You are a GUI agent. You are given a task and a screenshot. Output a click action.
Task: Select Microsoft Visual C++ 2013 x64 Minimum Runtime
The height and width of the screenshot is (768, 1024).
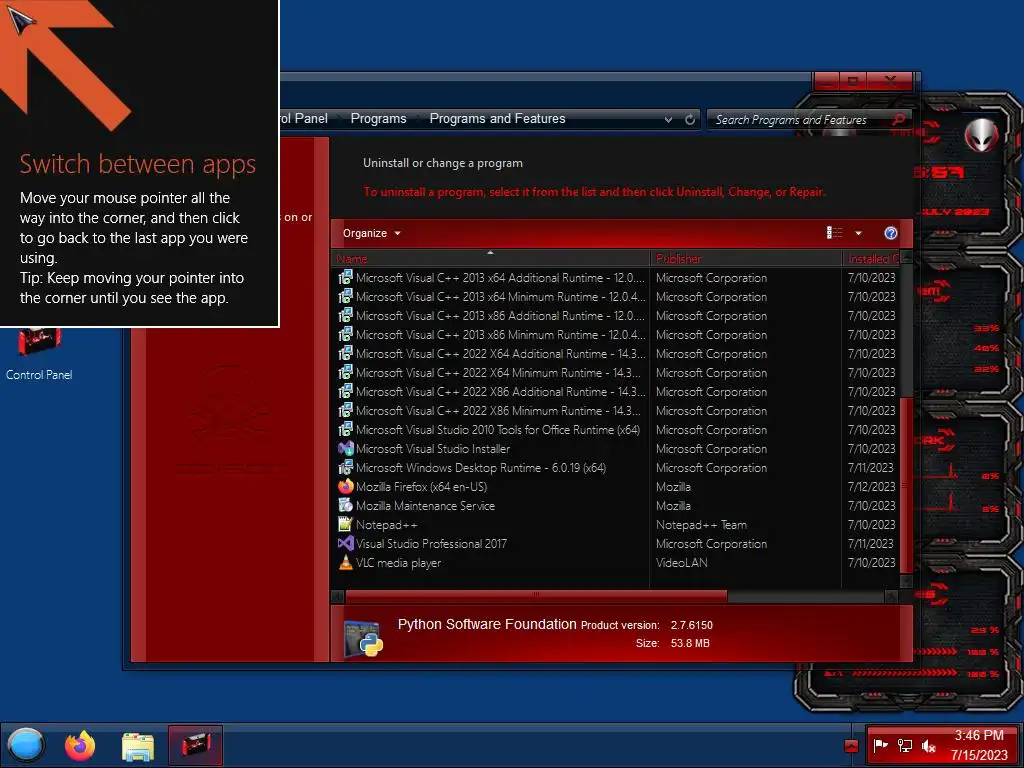click(500, 296)
